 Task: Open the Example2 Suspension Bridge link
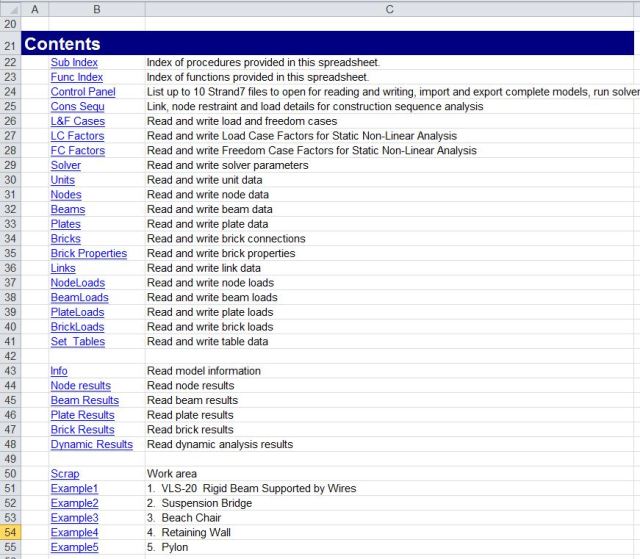pos(74,503)
